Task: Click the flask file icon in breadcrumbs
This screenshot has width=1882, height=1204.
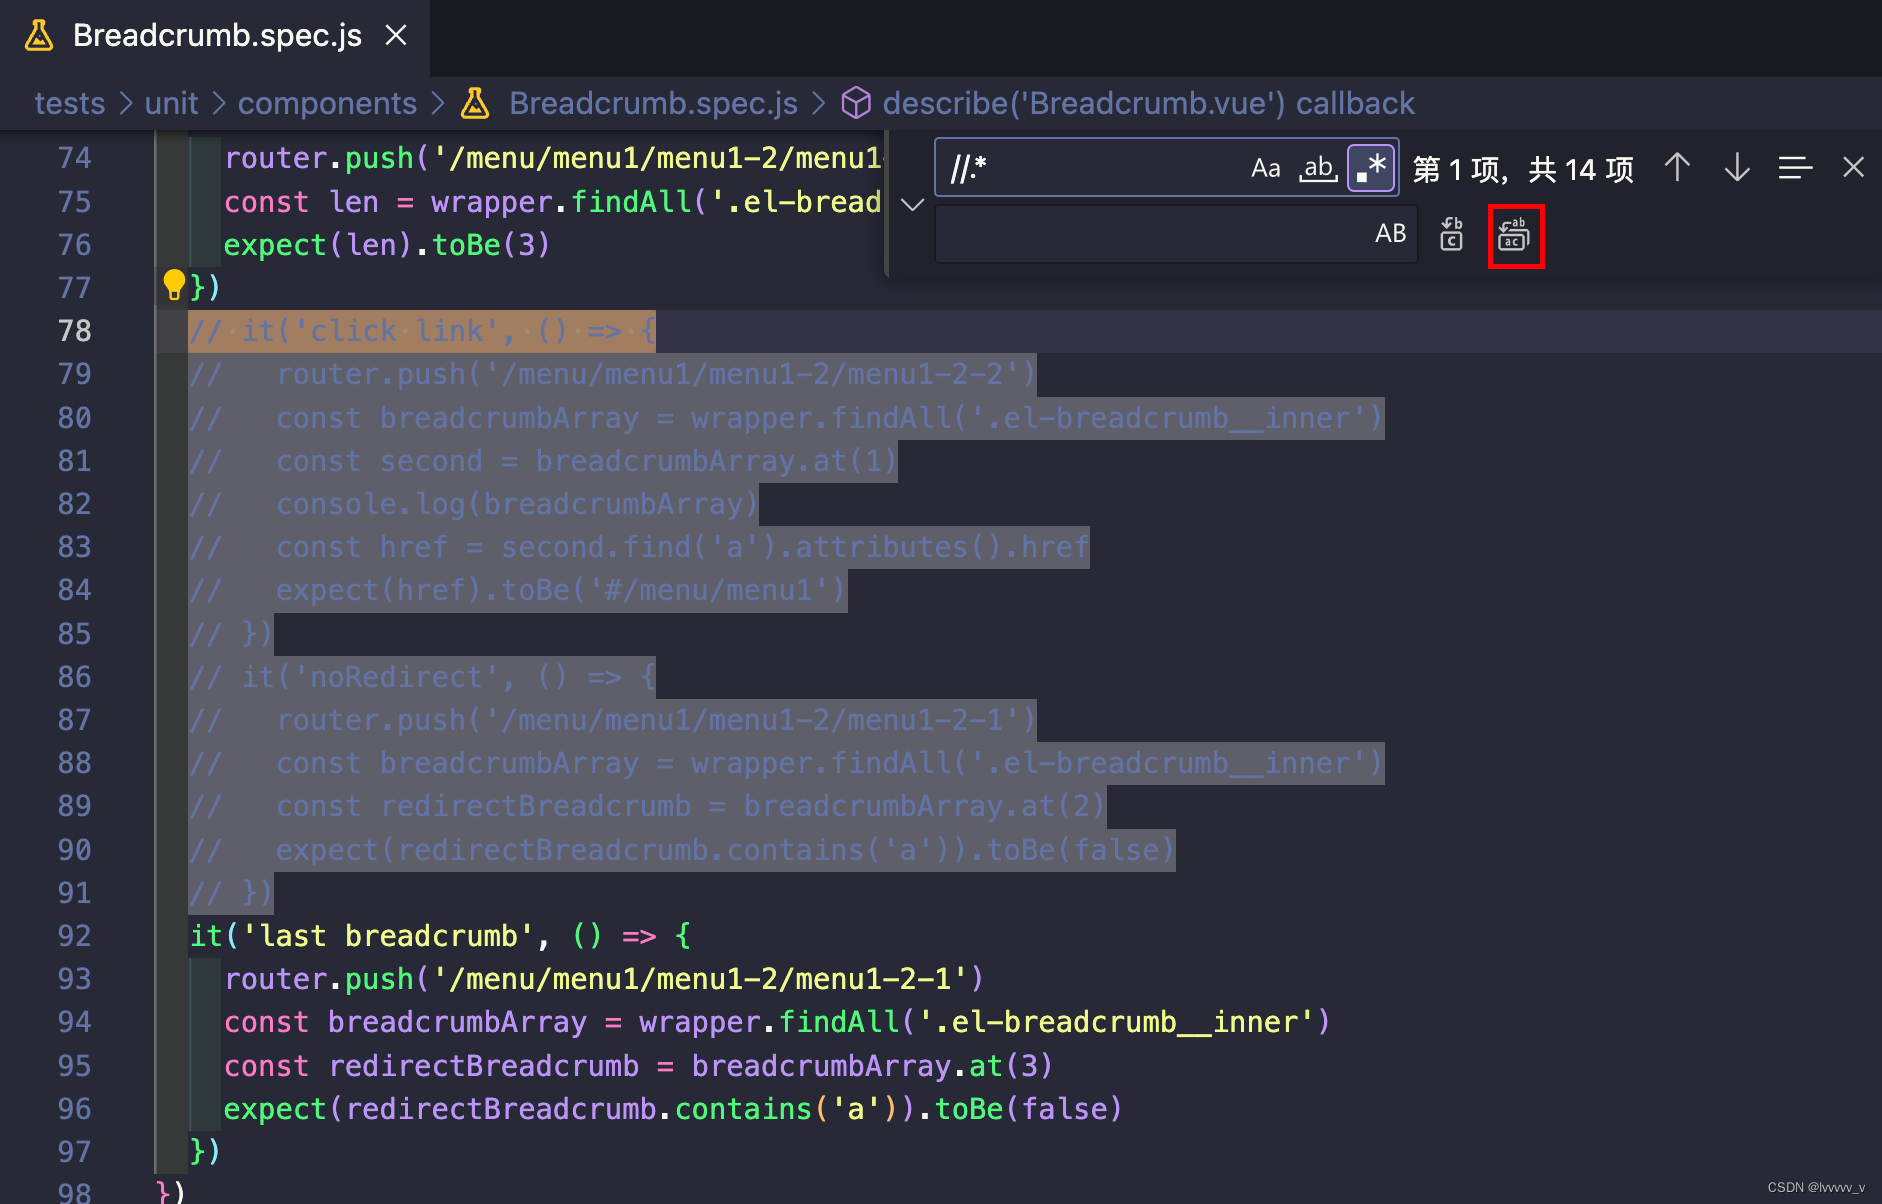Action: (476, 103)
